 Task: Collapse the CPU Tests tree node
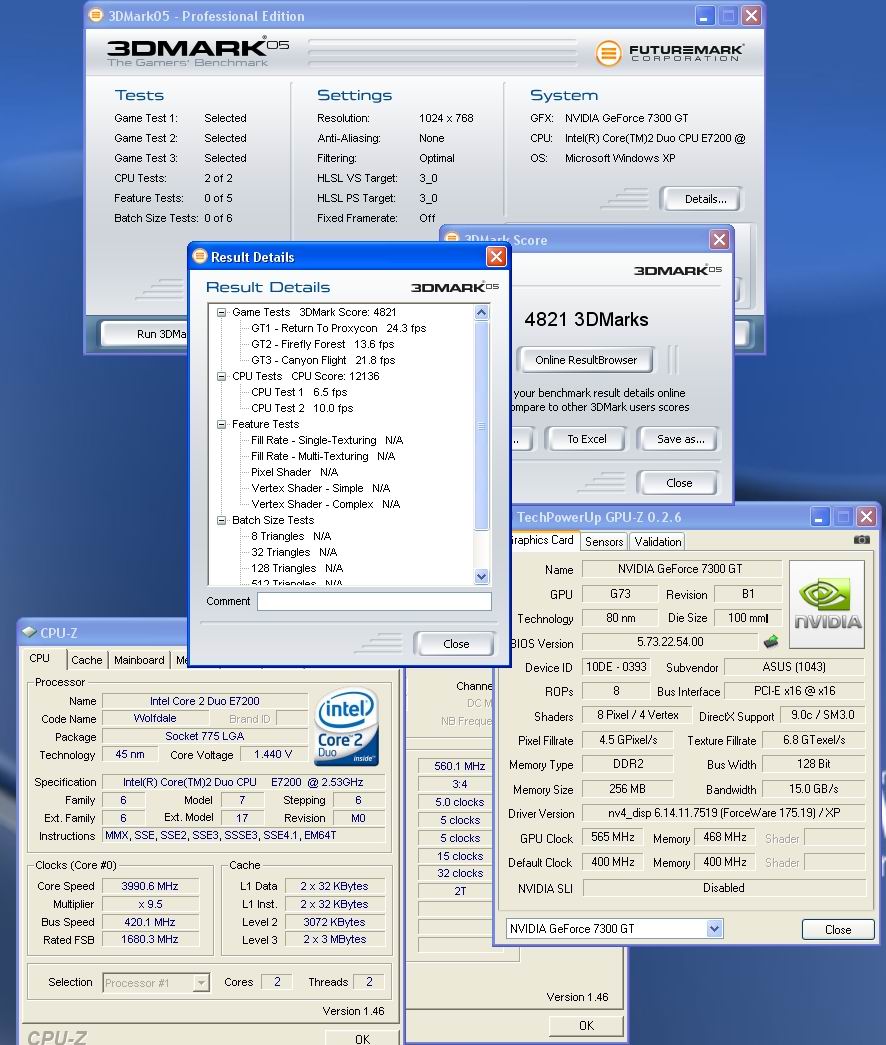[221, 376]
